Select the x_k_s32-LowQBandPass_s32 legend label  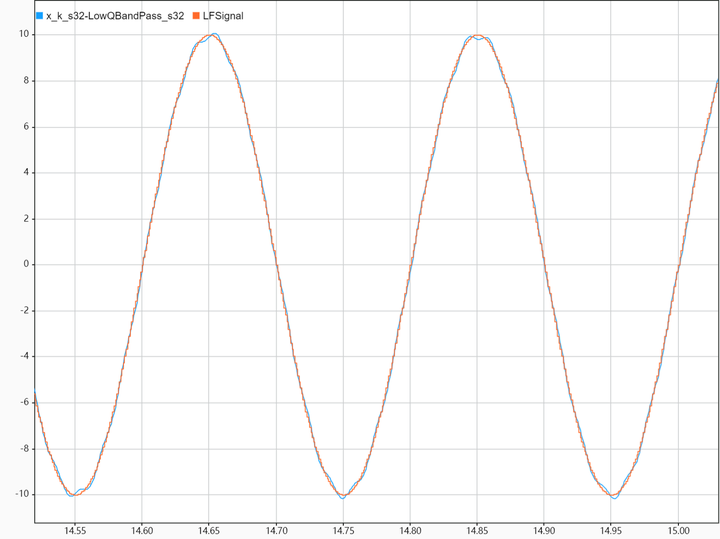click(115, 16)
